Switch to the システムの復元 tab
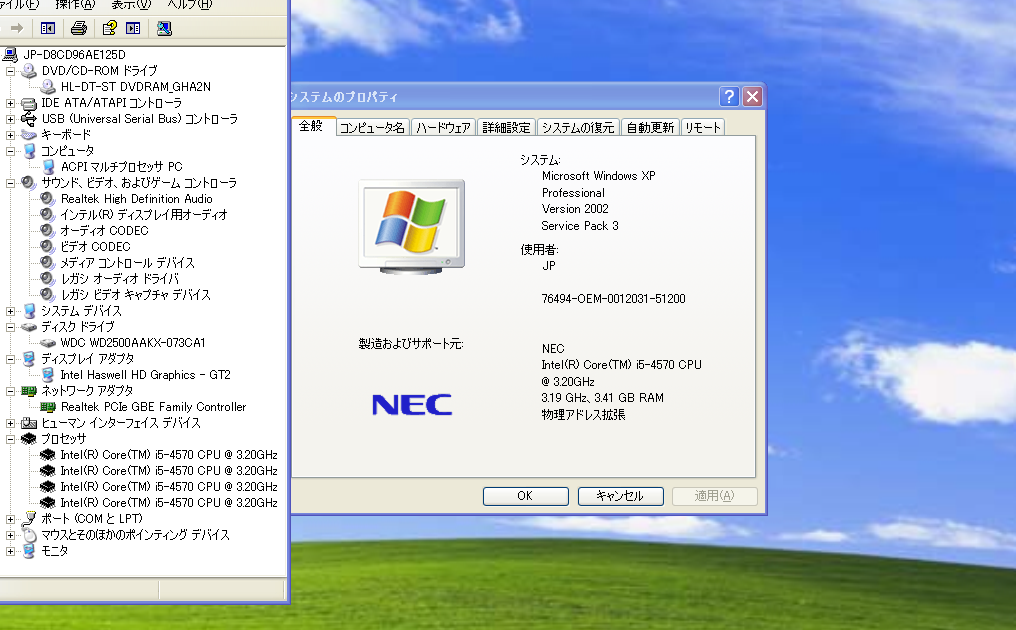1016x630 pixels. pos(578,128)
